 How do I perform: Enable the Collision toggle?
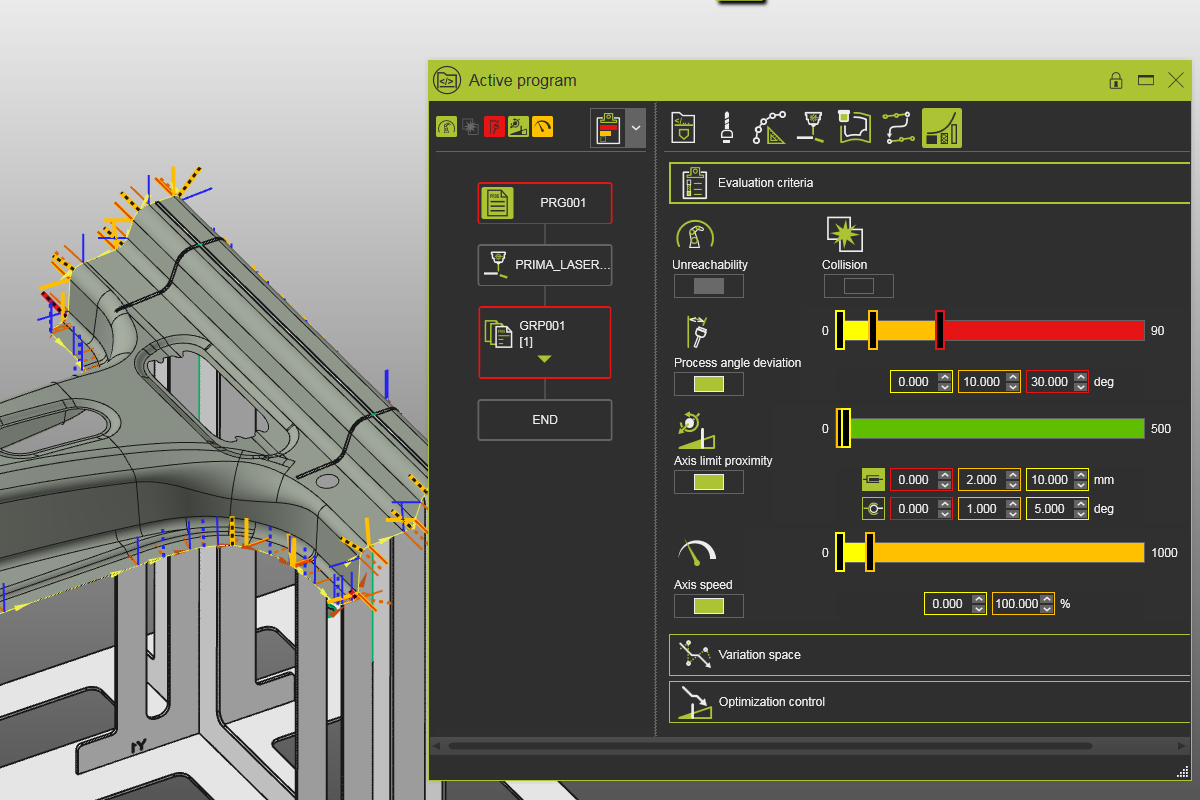pos(858,286)
